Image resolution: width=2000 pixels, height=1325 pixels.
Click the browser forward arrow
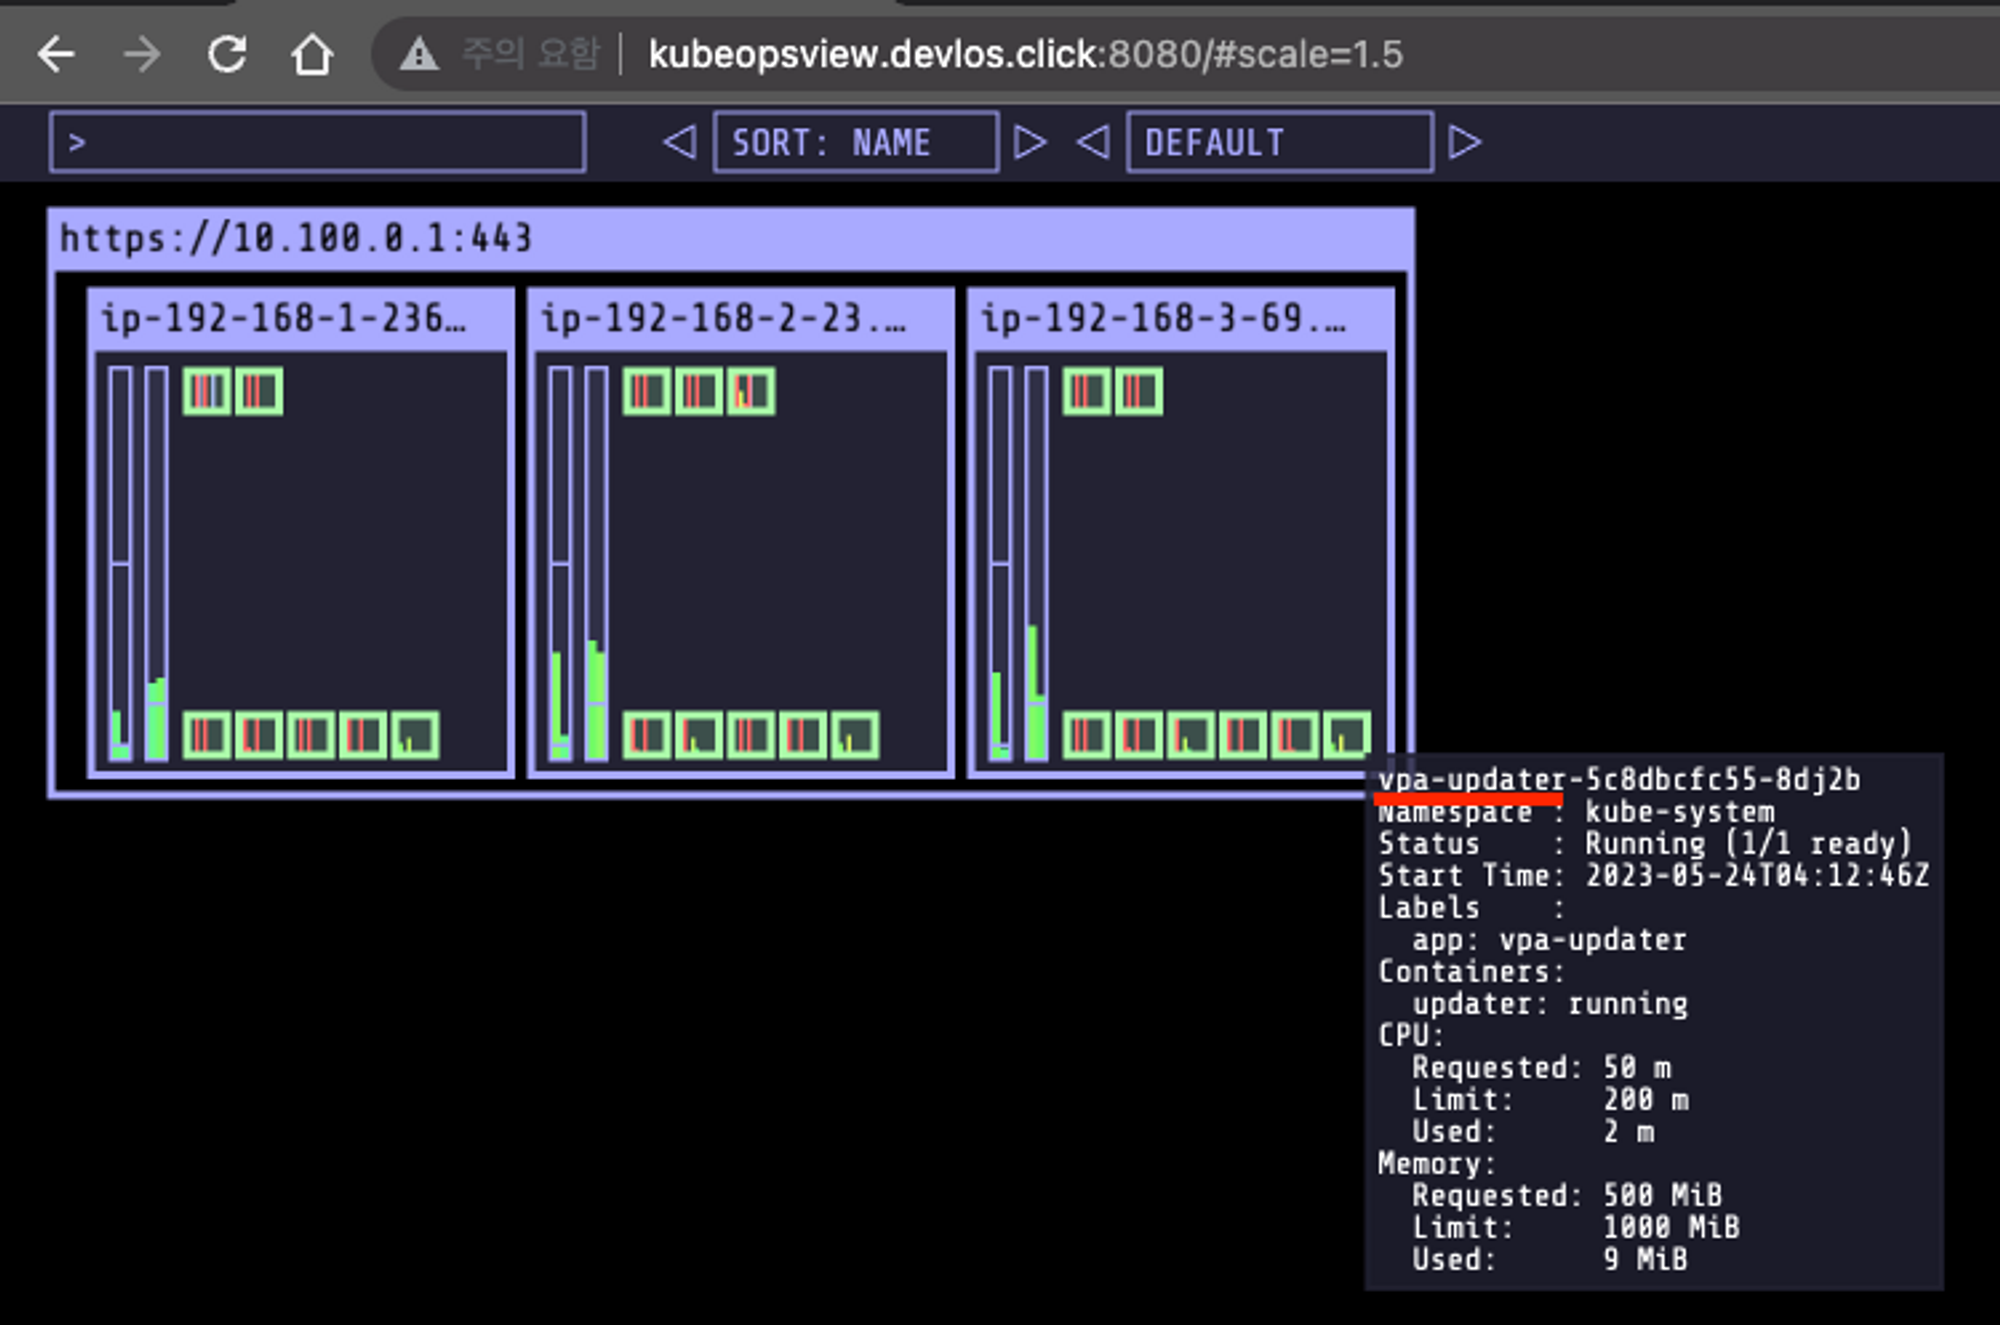pos(142,54)
